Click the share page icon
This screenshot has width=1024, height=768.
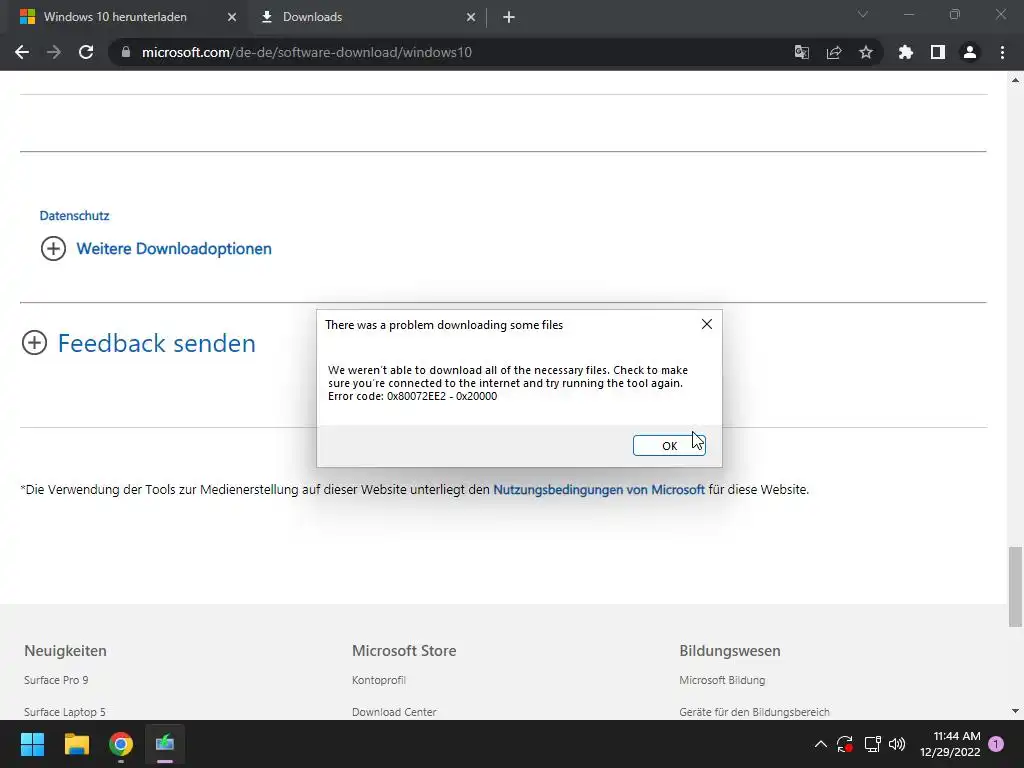(x=833, y=52)
